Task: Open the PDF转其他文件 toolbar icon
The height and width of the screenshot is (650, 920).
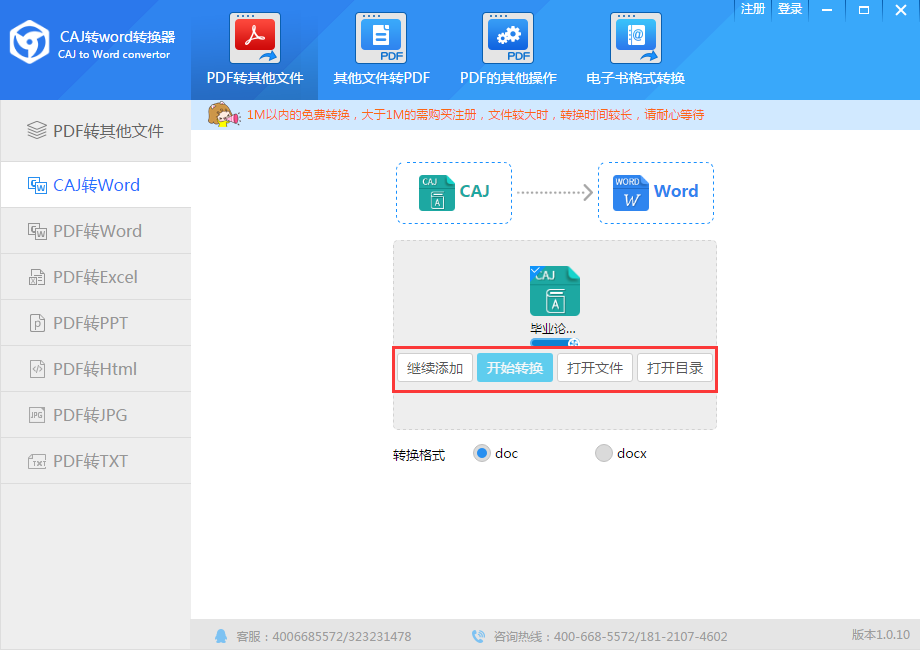Action: pos(255,38)
